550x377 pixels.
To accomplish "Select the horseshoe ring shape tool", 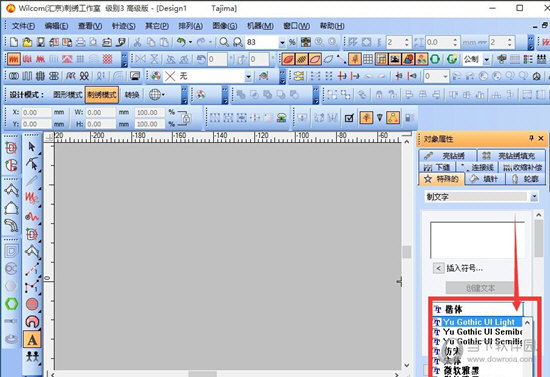I will 32,322.
